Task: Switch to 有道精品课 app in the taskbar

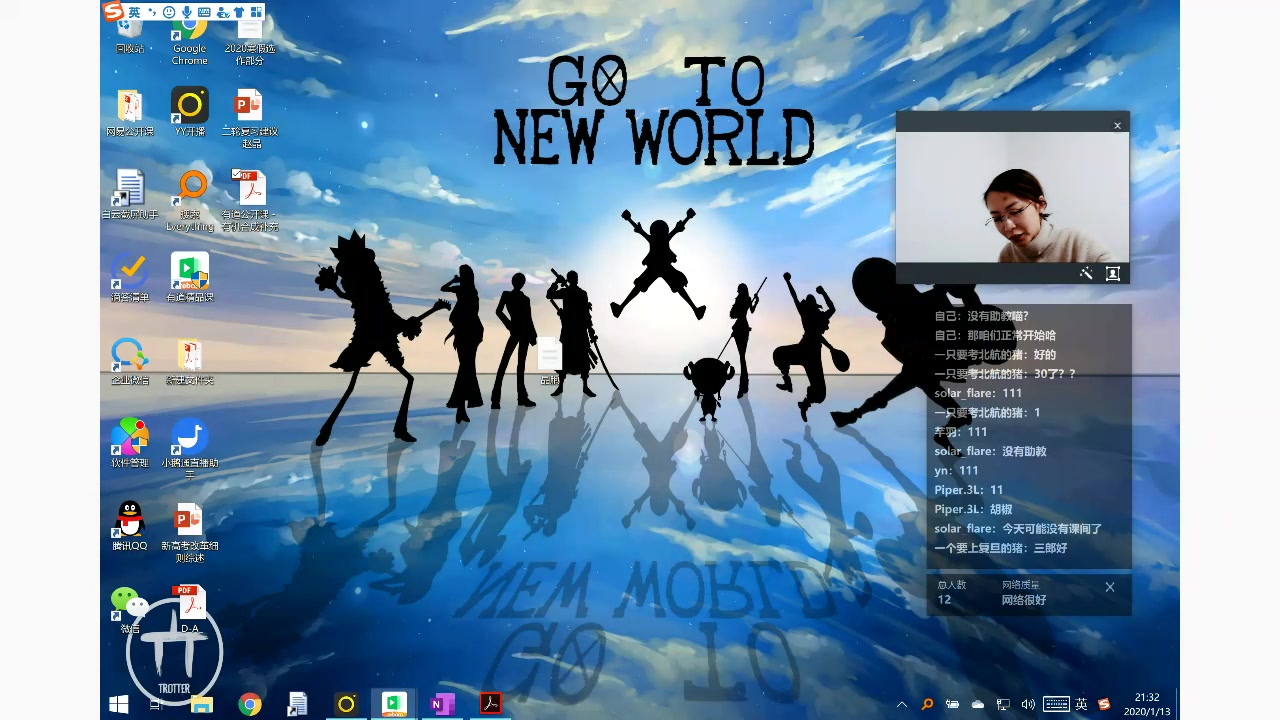Action: (394, 704)
